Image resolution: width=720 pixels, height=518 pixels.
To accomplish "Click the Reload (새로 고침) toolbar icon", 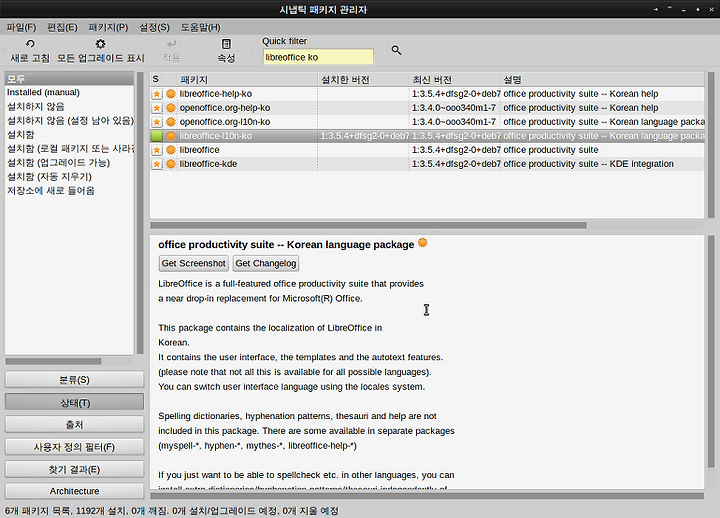I will 30,44.
